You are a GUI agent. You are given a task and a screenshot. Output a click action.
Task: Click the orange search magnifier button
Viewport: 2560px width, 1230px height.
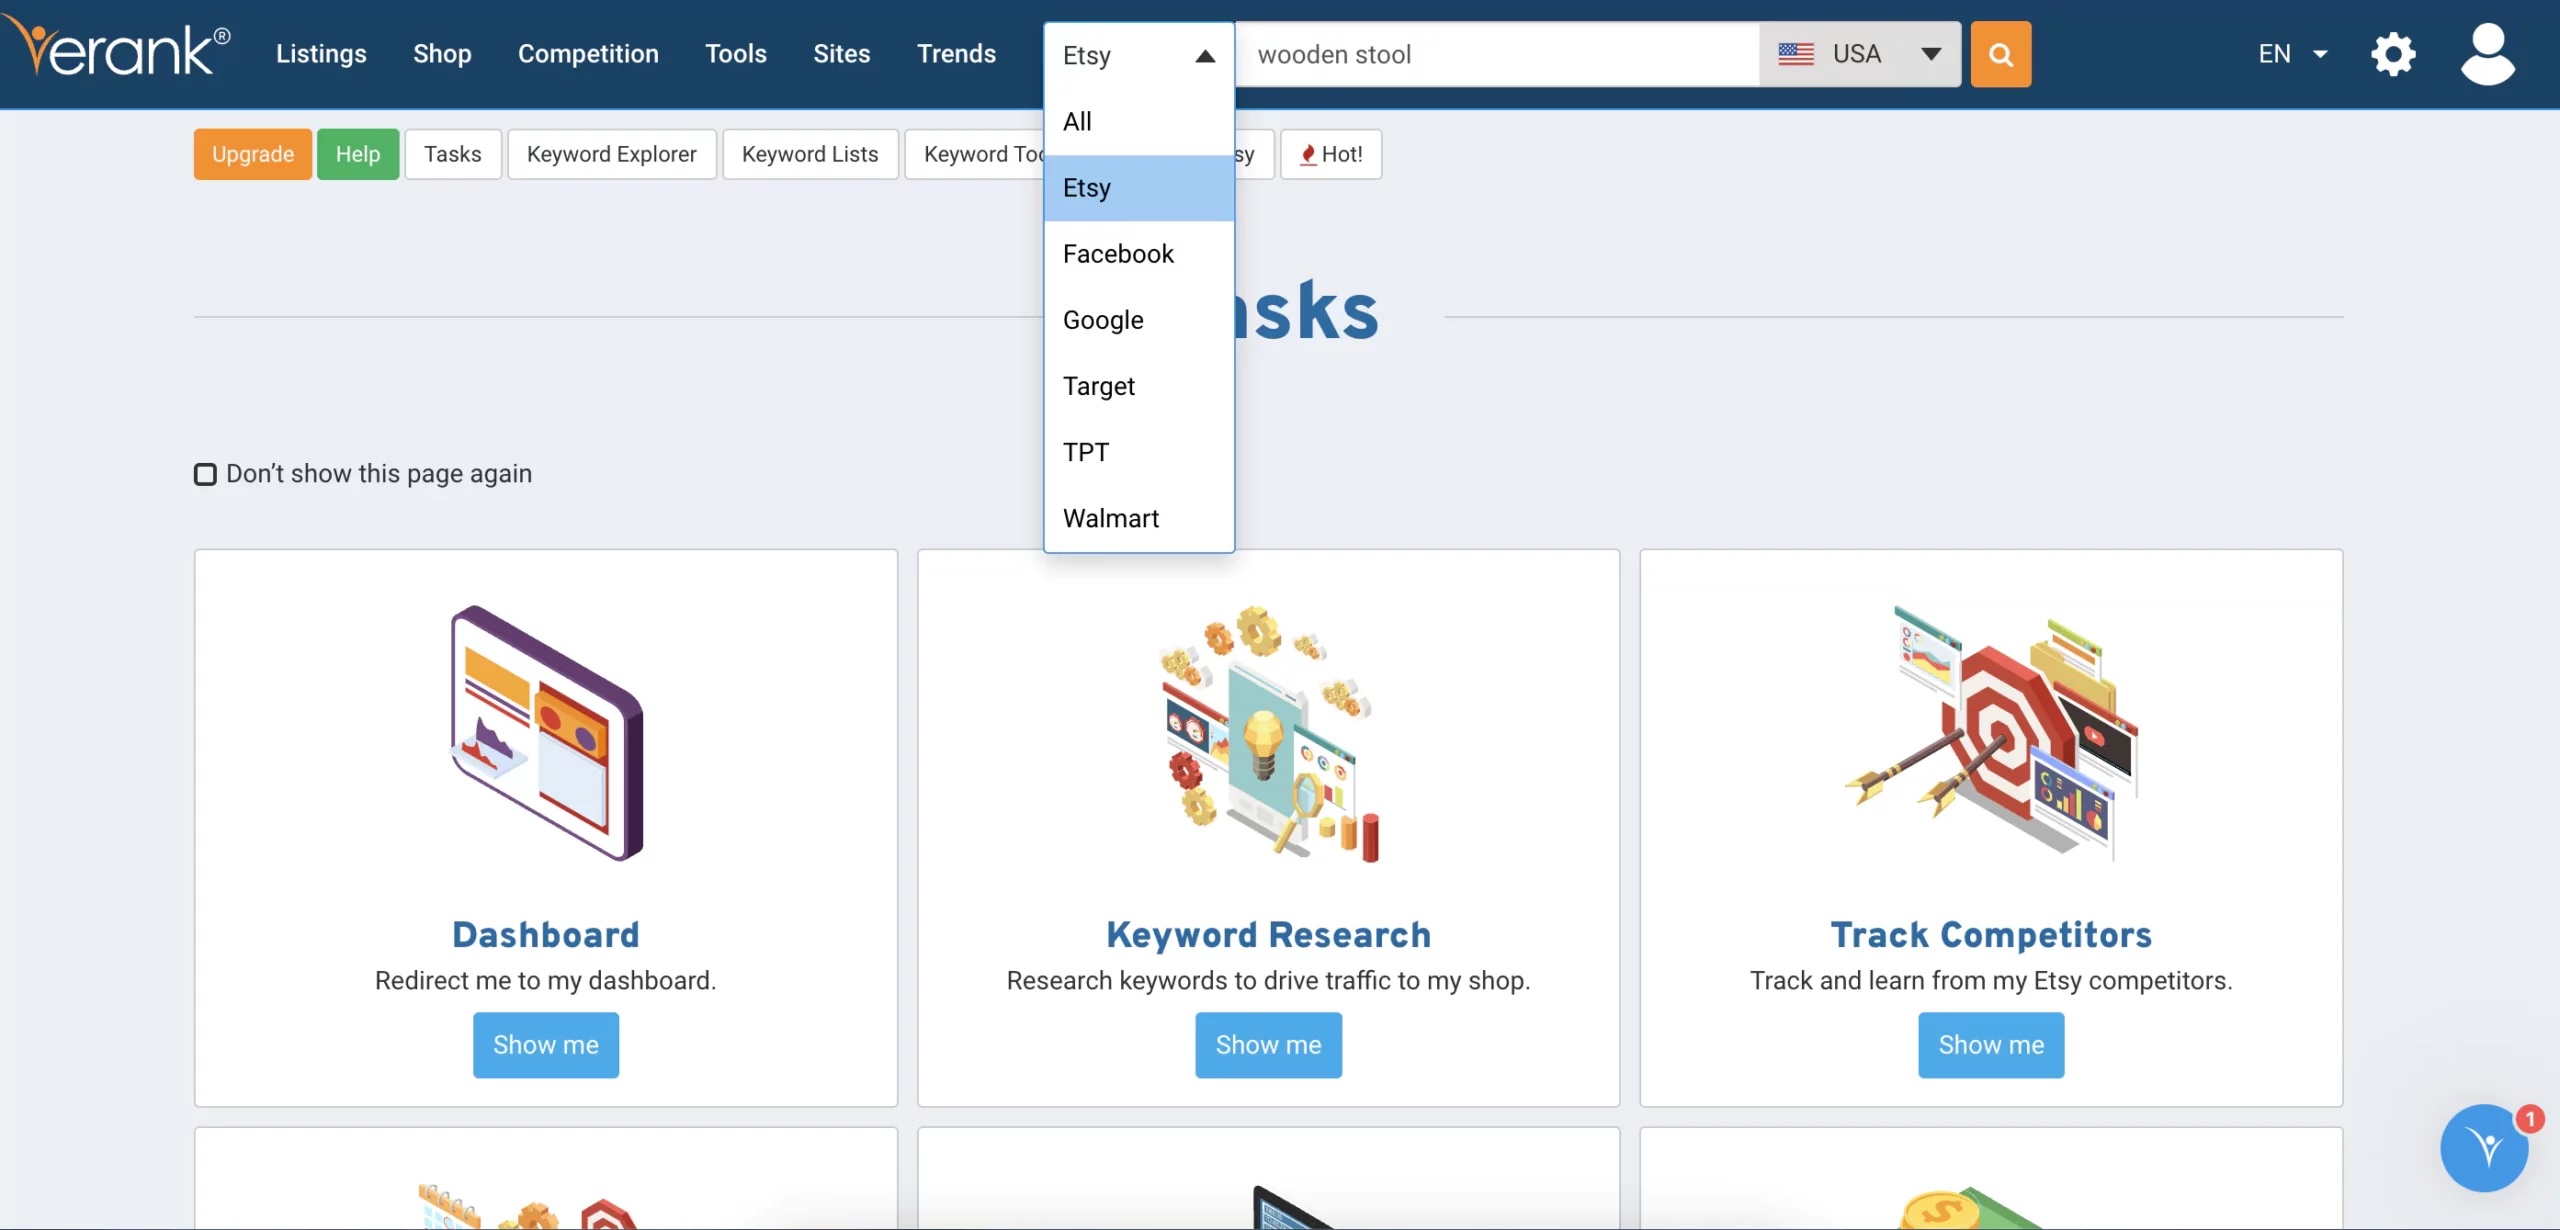pos(2000,54)
